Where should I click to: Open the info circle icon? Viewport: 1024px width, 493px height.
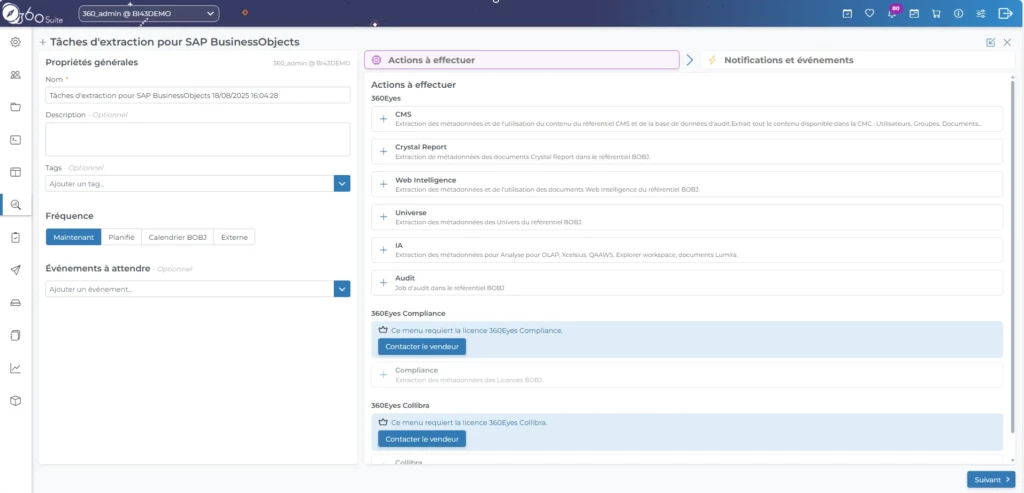[x=958, y=14]
